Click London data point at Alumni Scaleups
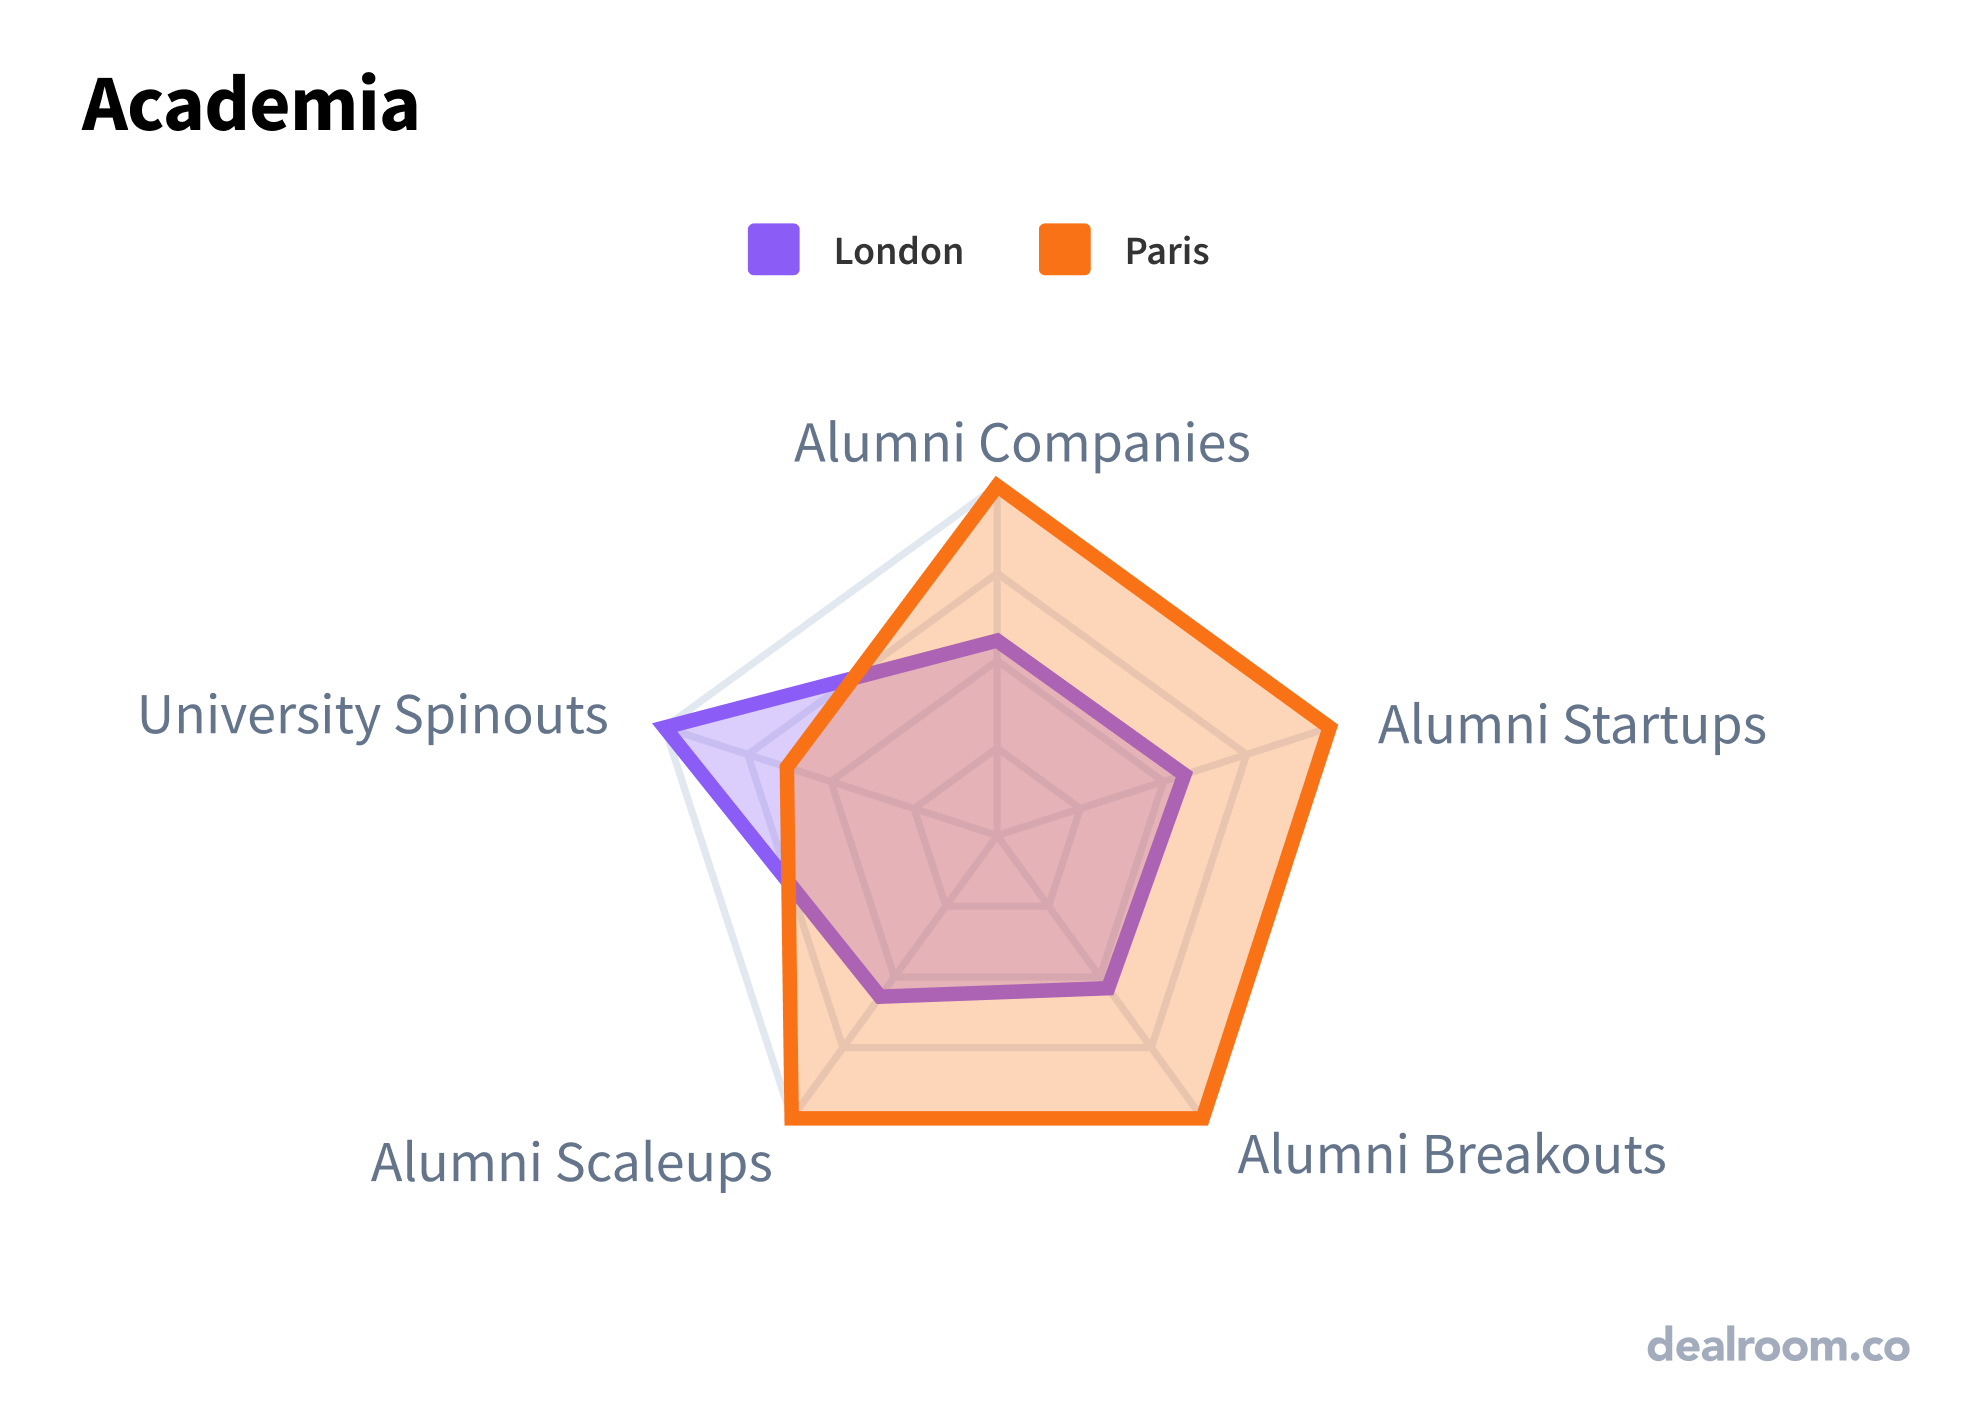This screenshot has height=1408, width=1976. (880, 996)
